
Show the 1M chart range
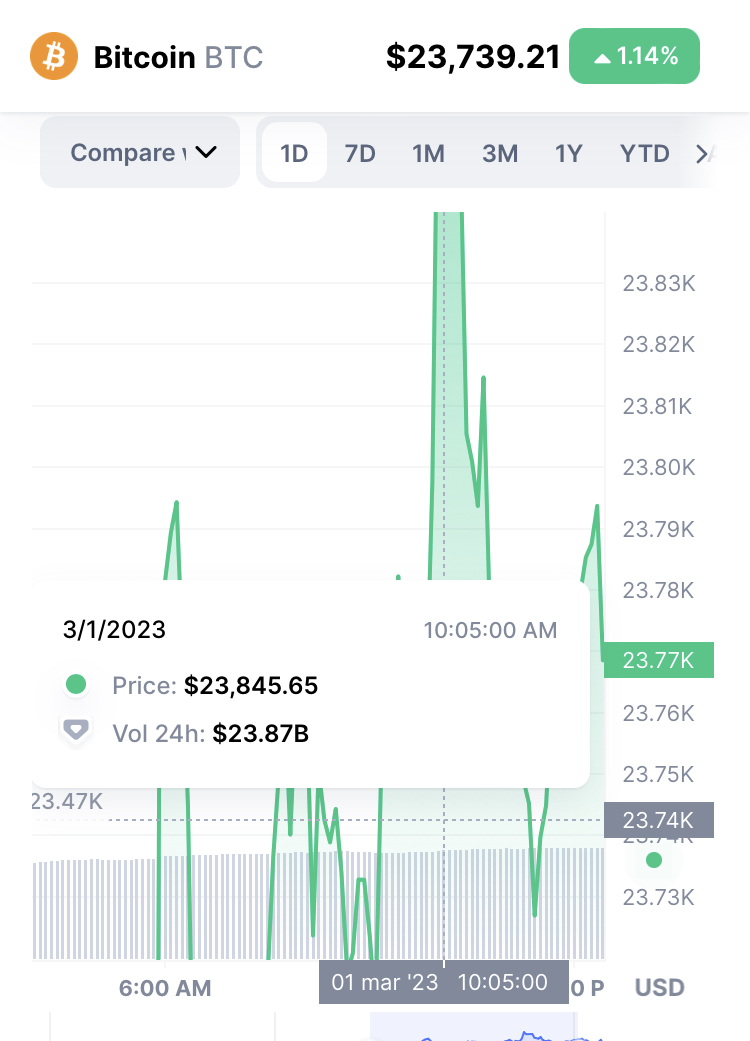click(x=428, y=153)
